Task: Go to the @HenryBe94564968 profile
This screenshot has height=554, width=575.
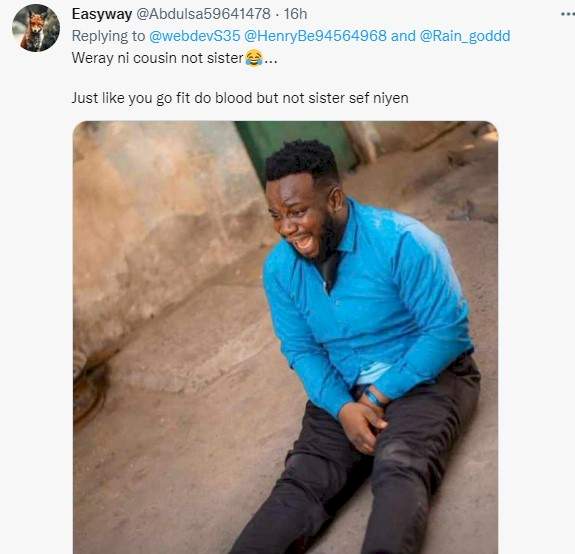Action: pos(315,36)
